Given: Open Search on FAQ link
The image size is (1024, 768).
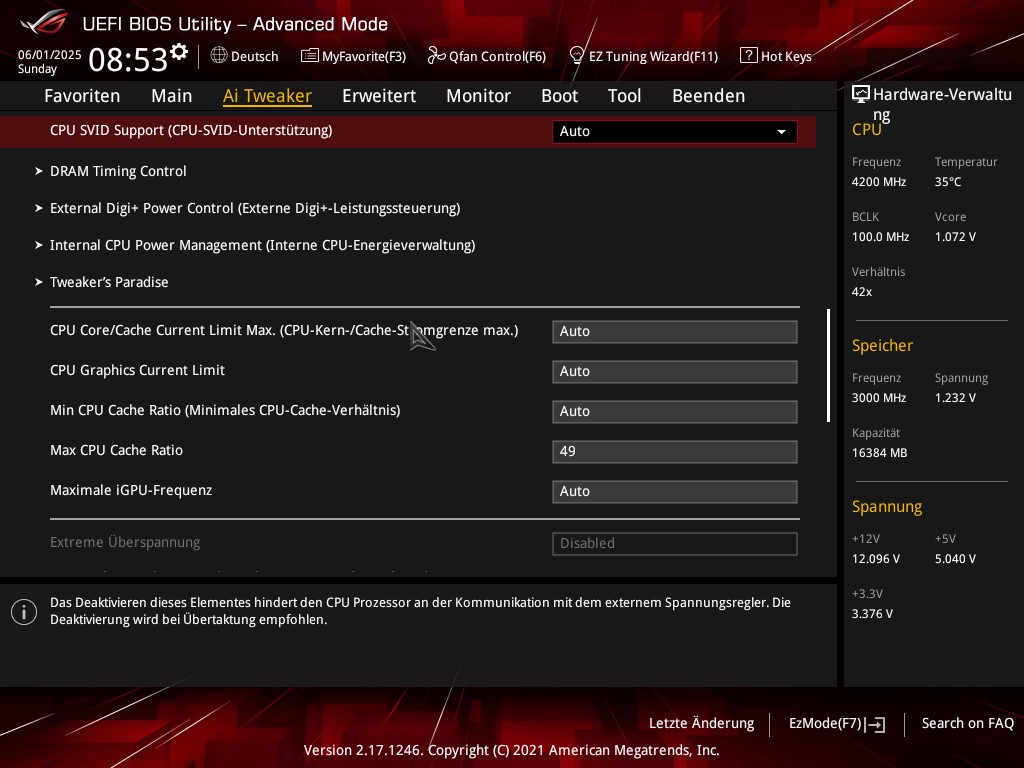Looking at the screenshot, I should point(967,723).
